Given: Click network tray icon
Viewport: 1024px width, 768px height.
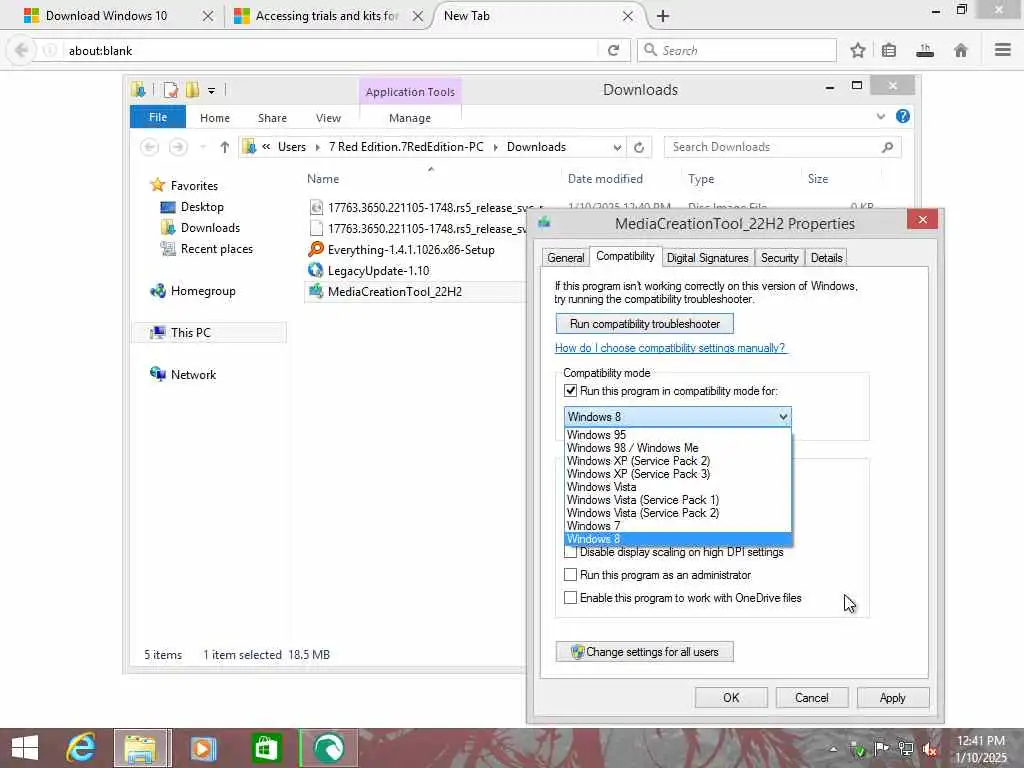Looking at the screenshot, I should click(906, 749).
